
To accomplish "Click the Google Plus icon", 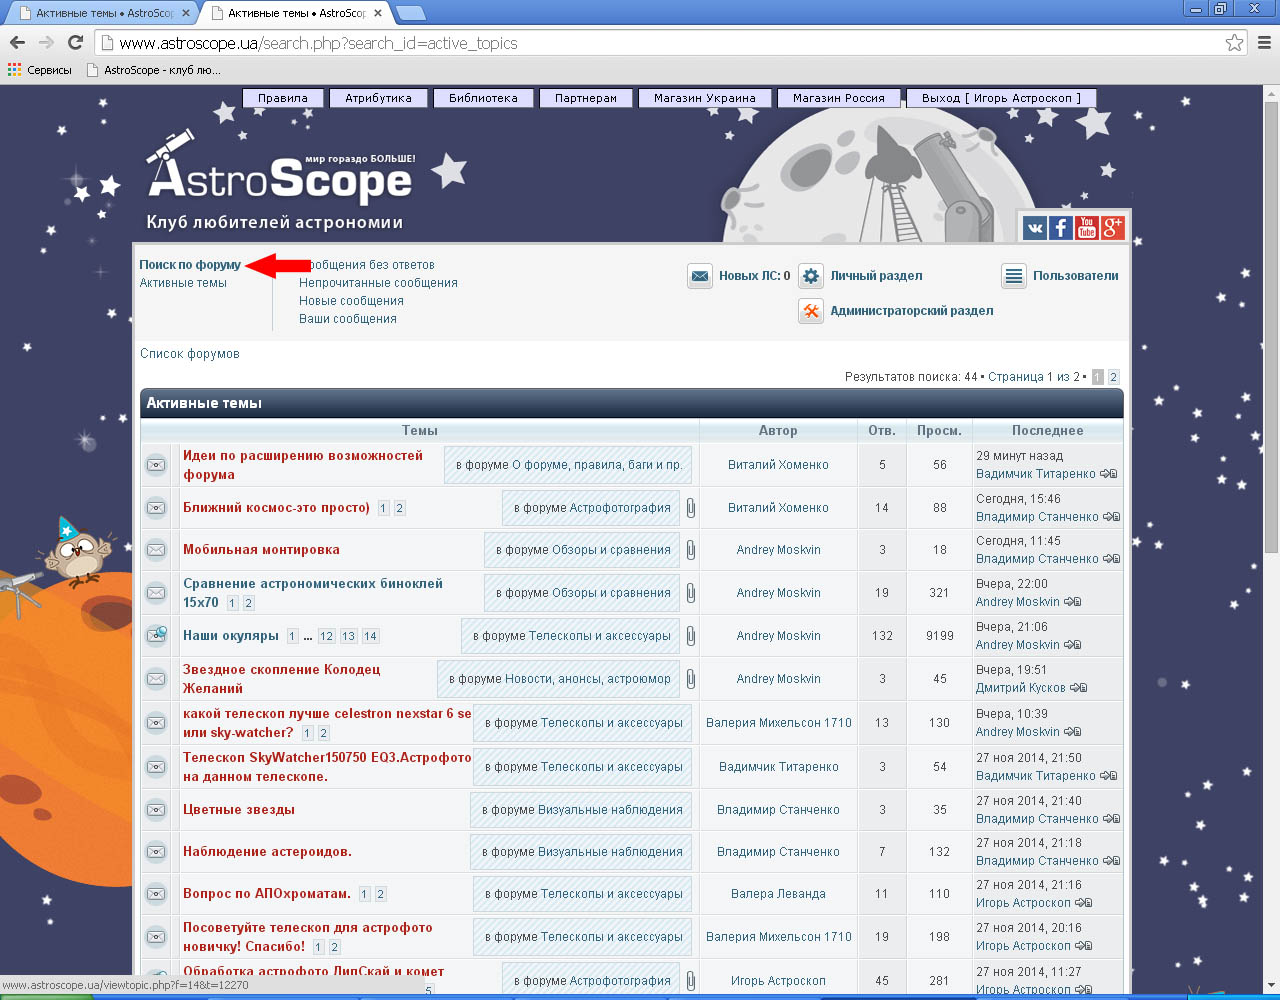I will pos(1113,228).
